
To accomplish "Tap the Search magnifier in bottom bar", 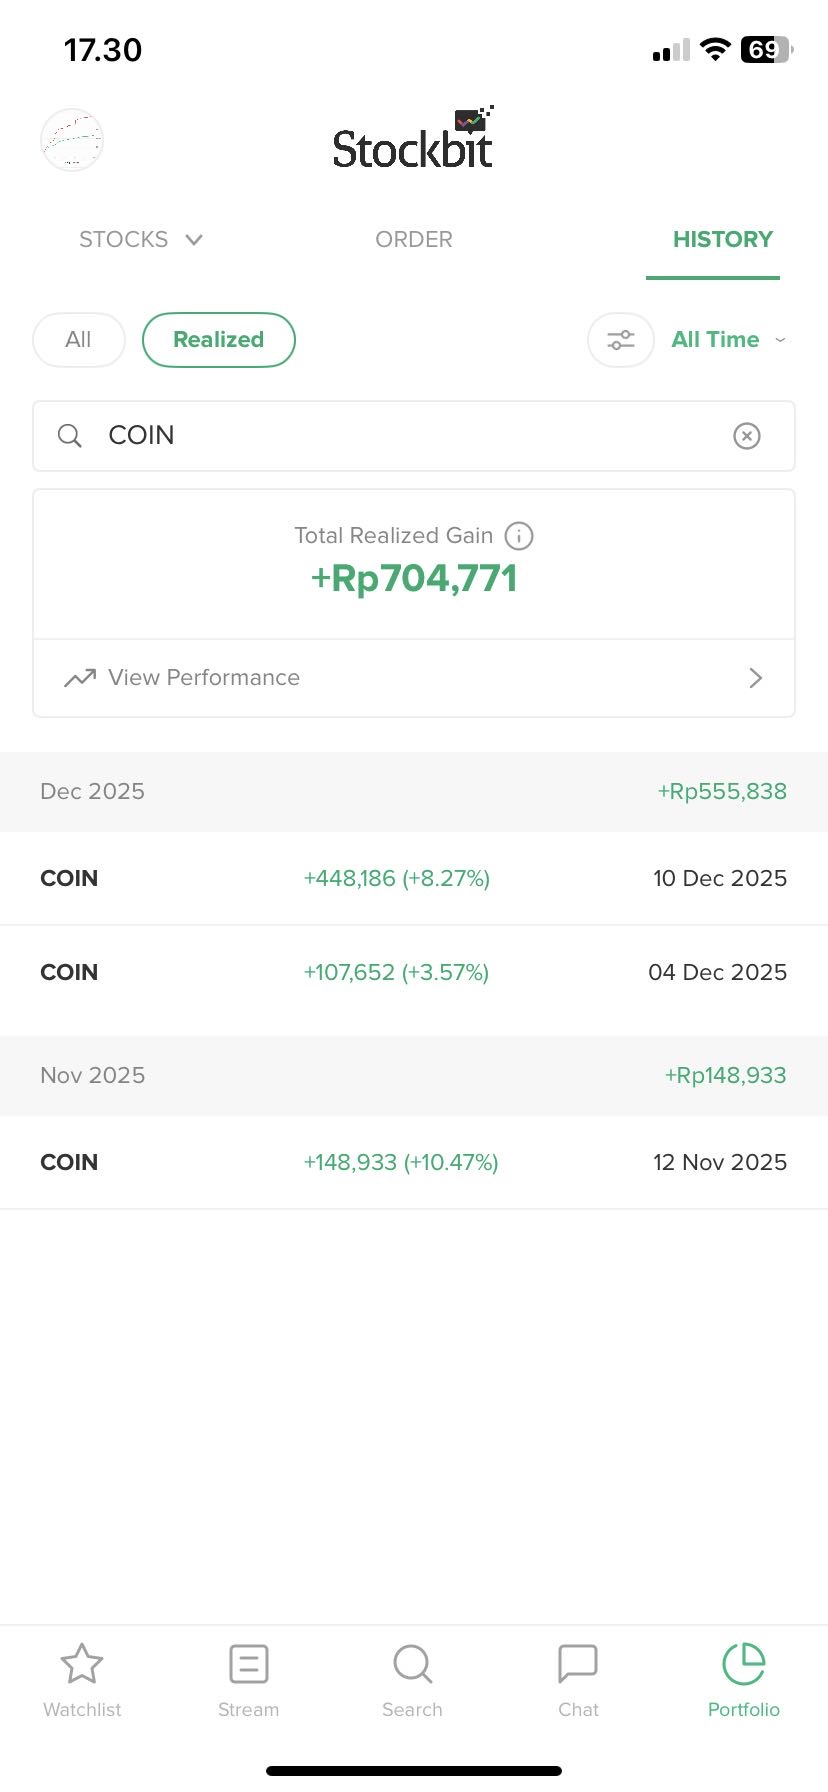I will [x=412, y=1664].
